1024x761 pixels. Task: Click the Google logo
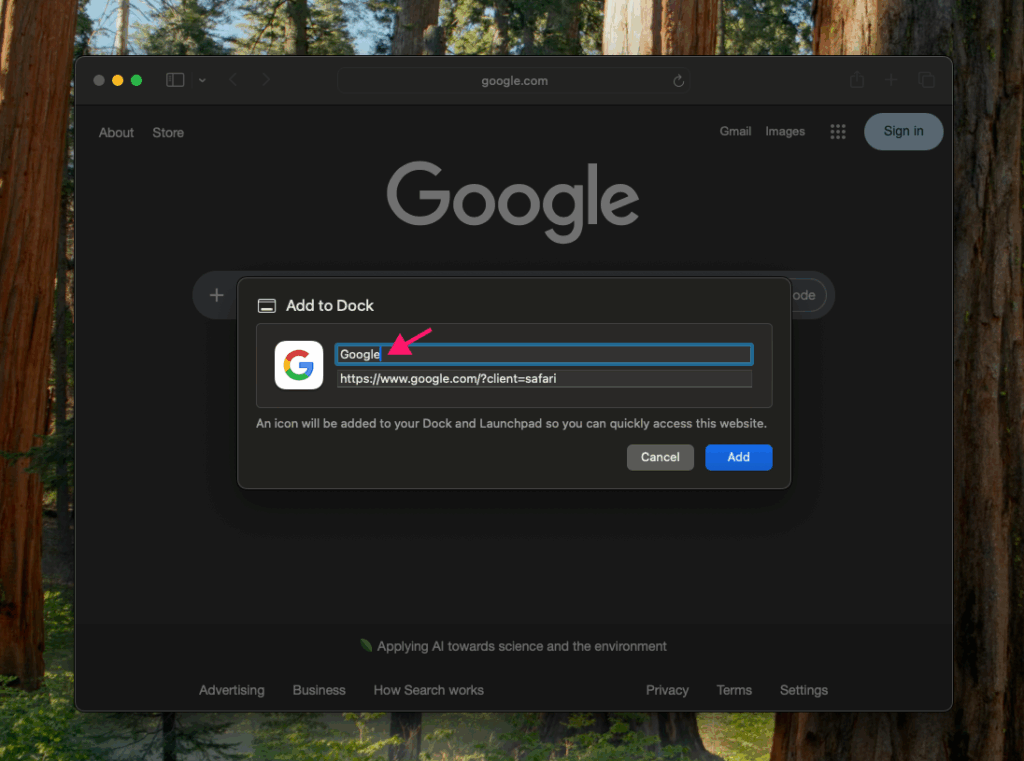(x=513, y=202)
